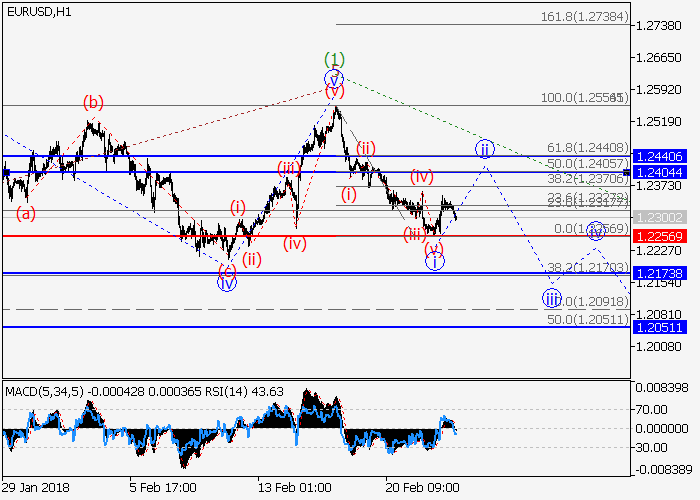Screen dimensions: 700x500
Task: Click the 1.26650 price axis label
Action: pyautogui.click(x=659, y=58)
